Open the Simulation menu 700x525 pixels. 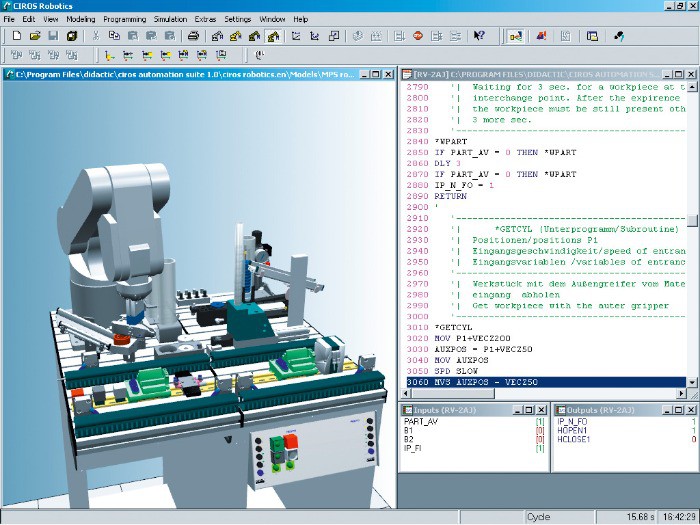170,19
